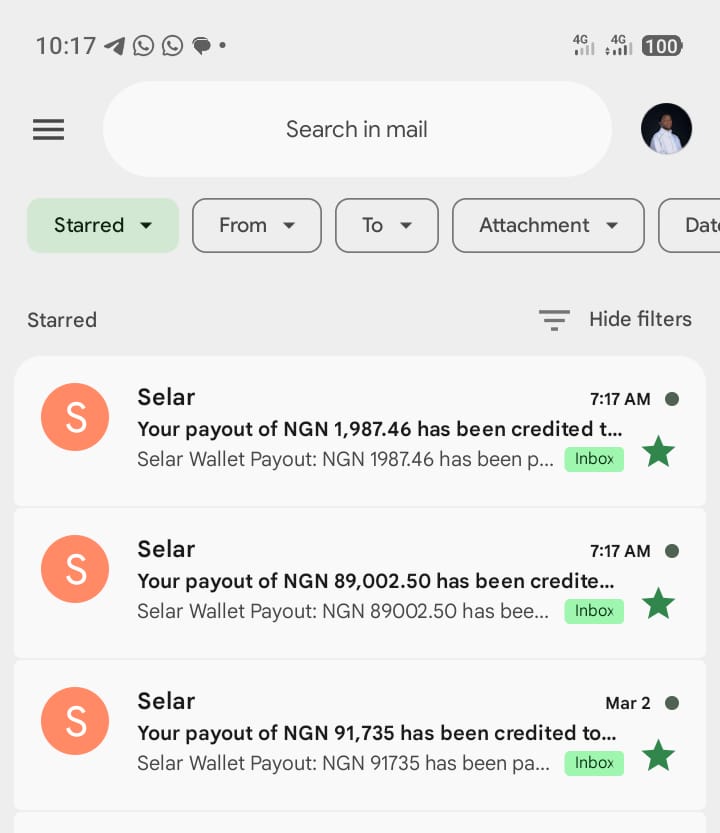This screenshot has height=833, width=720.
Task: Focus the Search in mail field
Action: [357, 129]
